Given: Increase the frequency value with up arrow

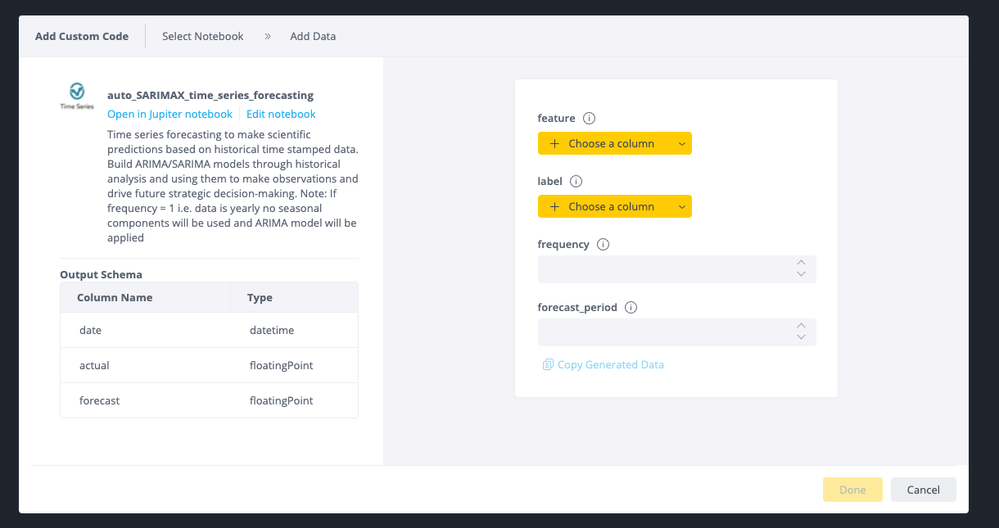Looking at the screenshot, I should click(x=800, y=264).
